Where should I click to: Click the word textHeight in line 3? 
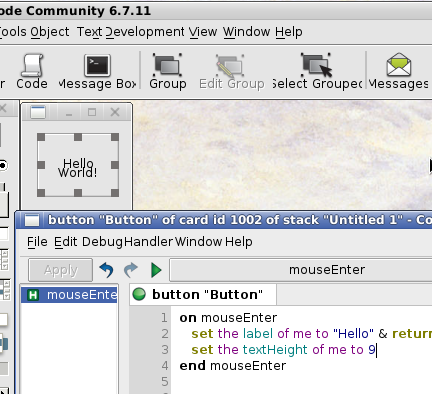(x=275, y=350)
